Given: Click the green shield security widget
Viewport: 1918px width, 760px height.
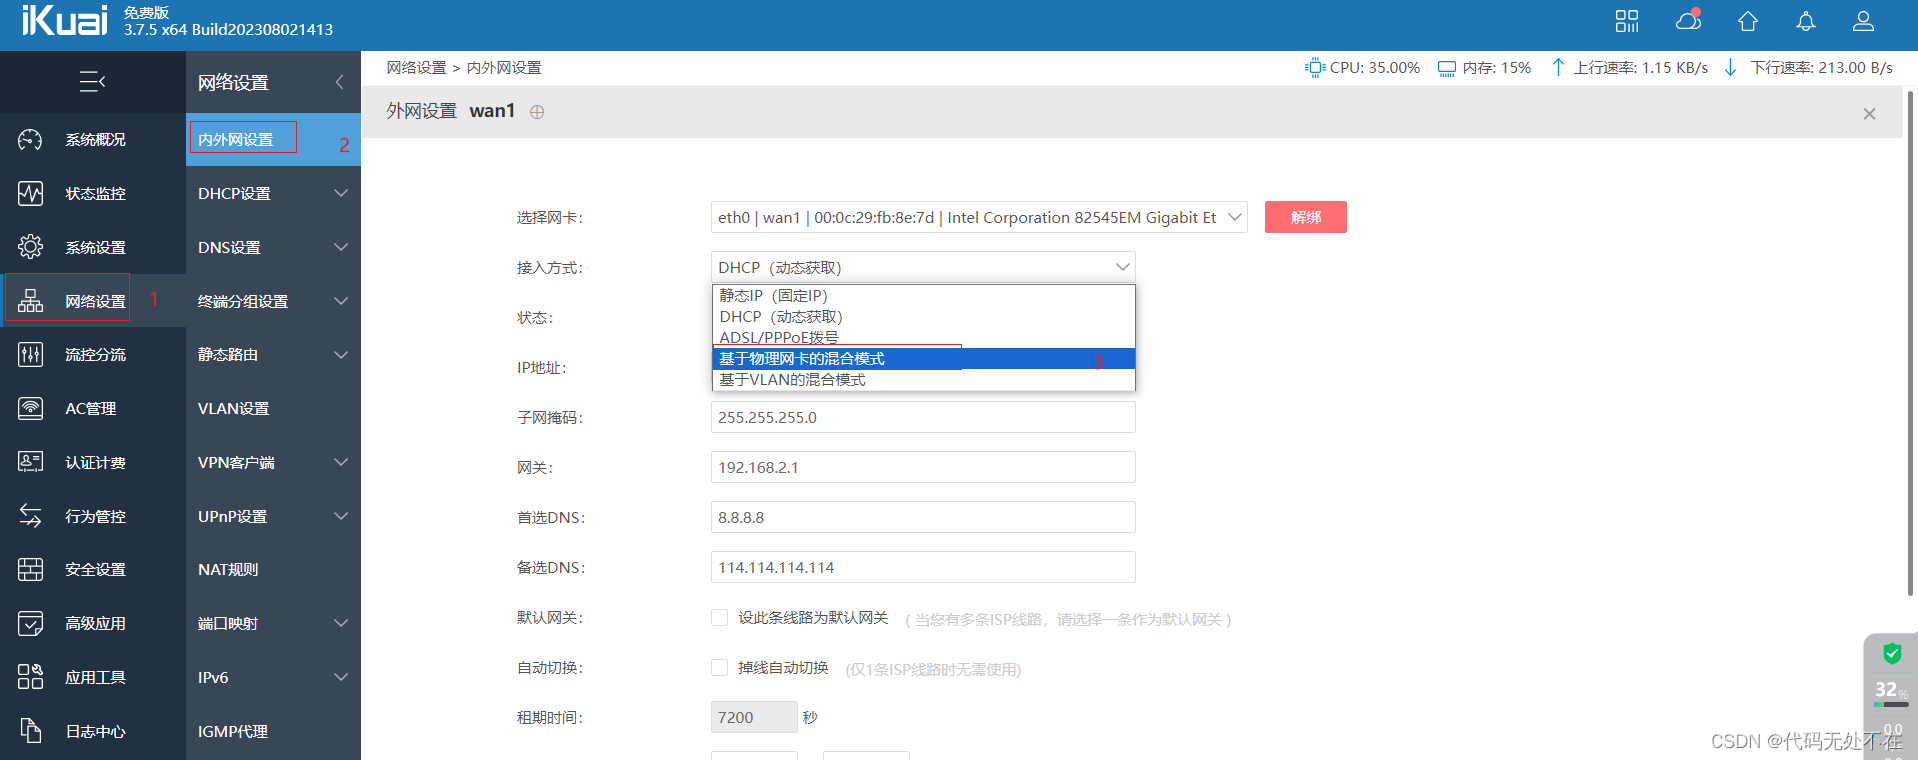Looking at the screenshot, I should (x=1892, y=654).
